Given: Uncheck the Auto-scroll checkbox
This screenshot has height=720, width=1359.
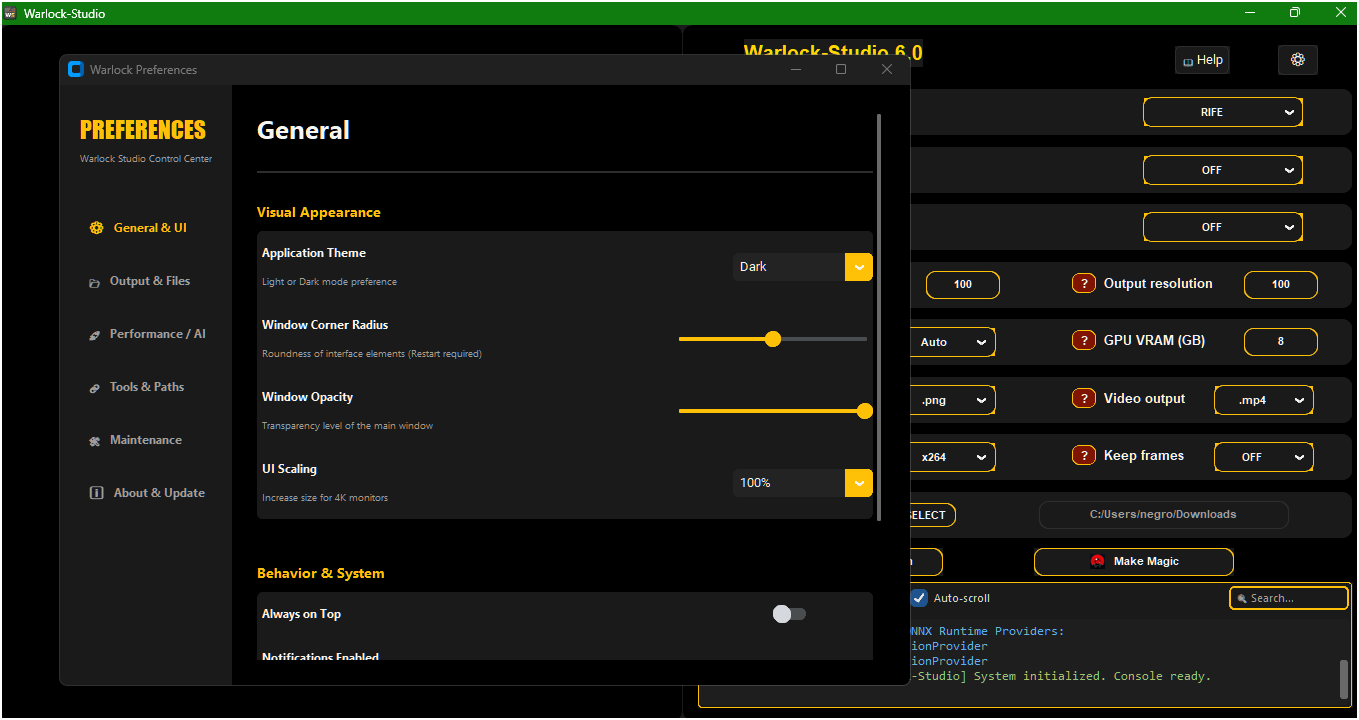Looking at the screenshot, I should (x=919, y=598).
